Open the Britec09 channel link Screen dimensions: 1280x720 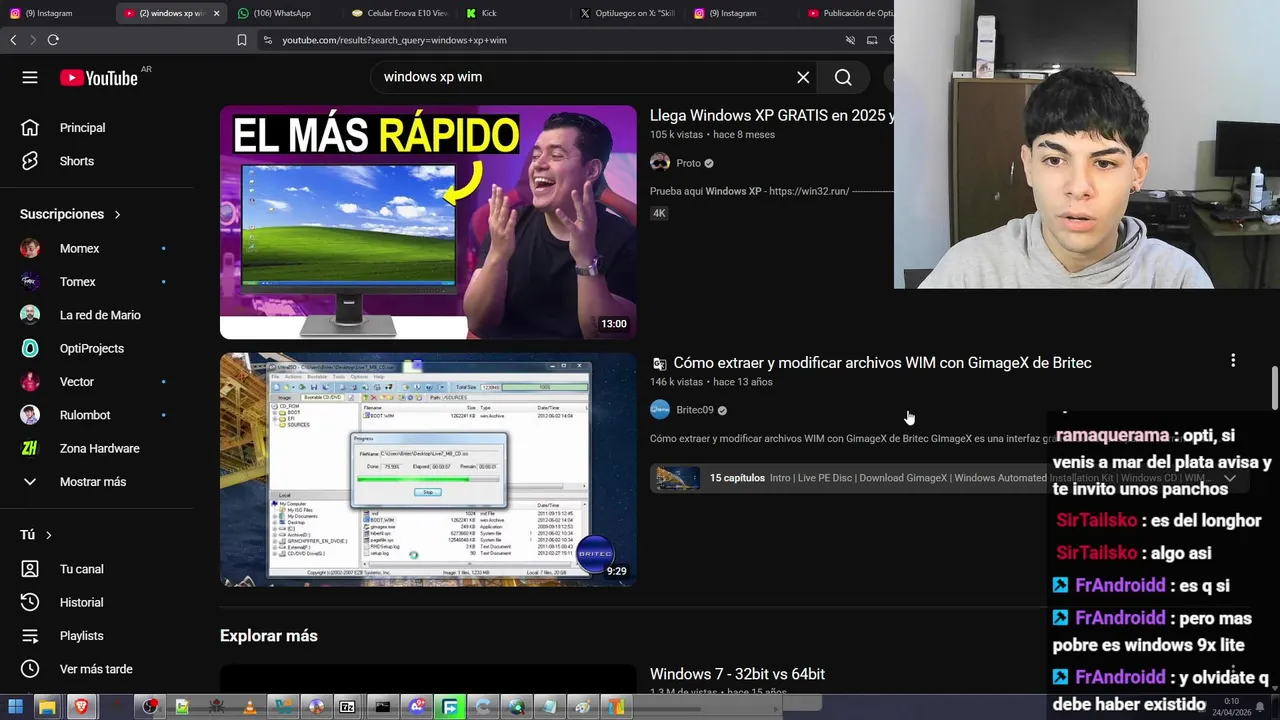point(695,410)
